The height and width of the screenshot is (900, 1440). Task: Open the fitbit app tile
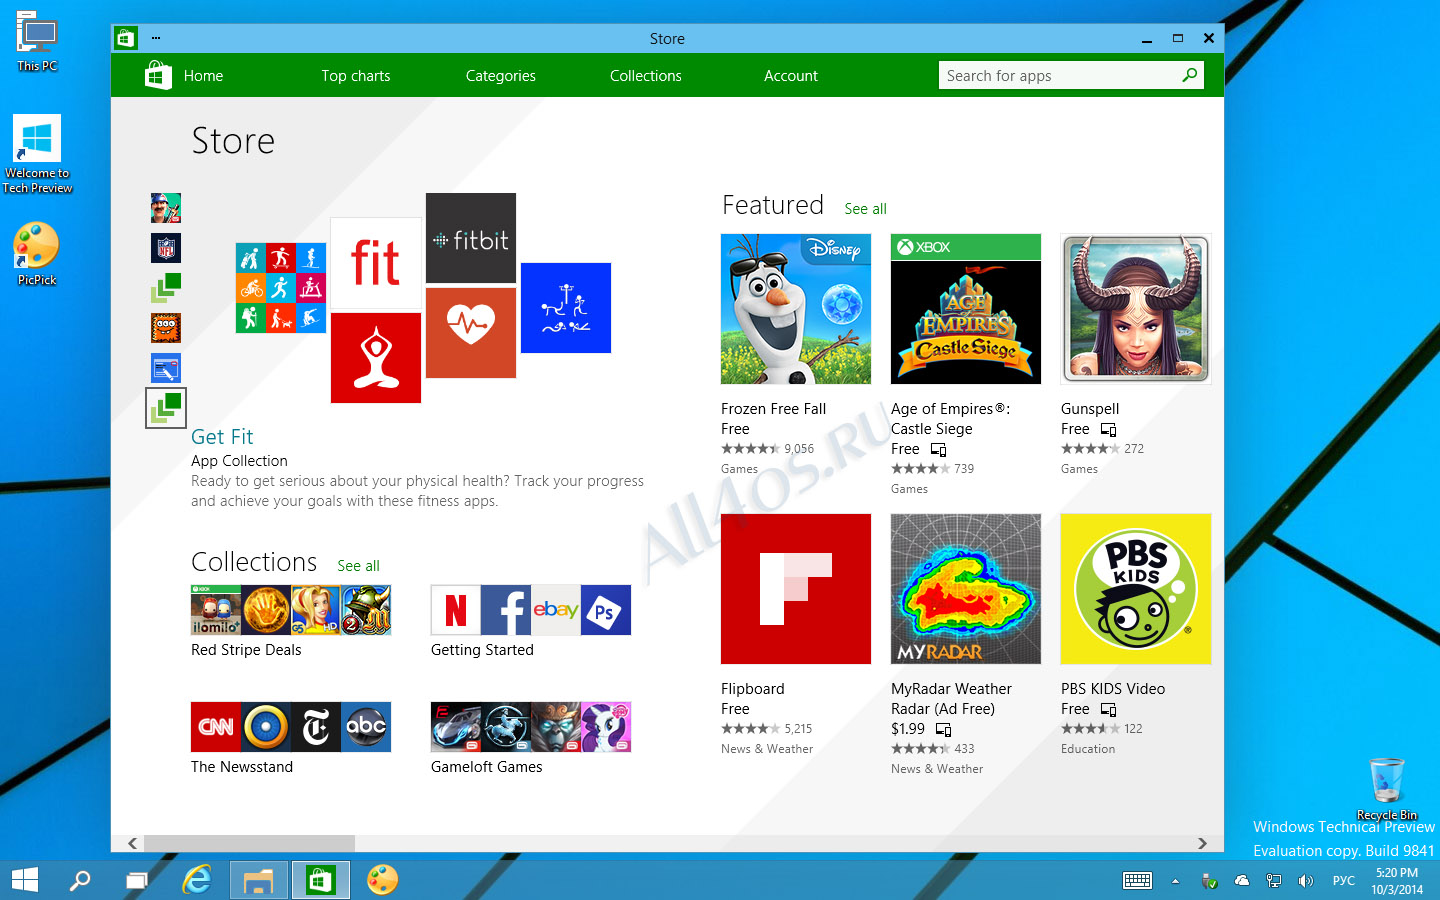(x=471, y=238)
